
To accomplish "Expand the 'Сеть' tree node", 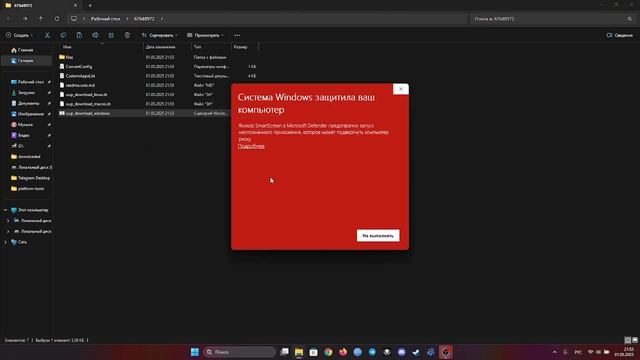I will tap(5, 242).
